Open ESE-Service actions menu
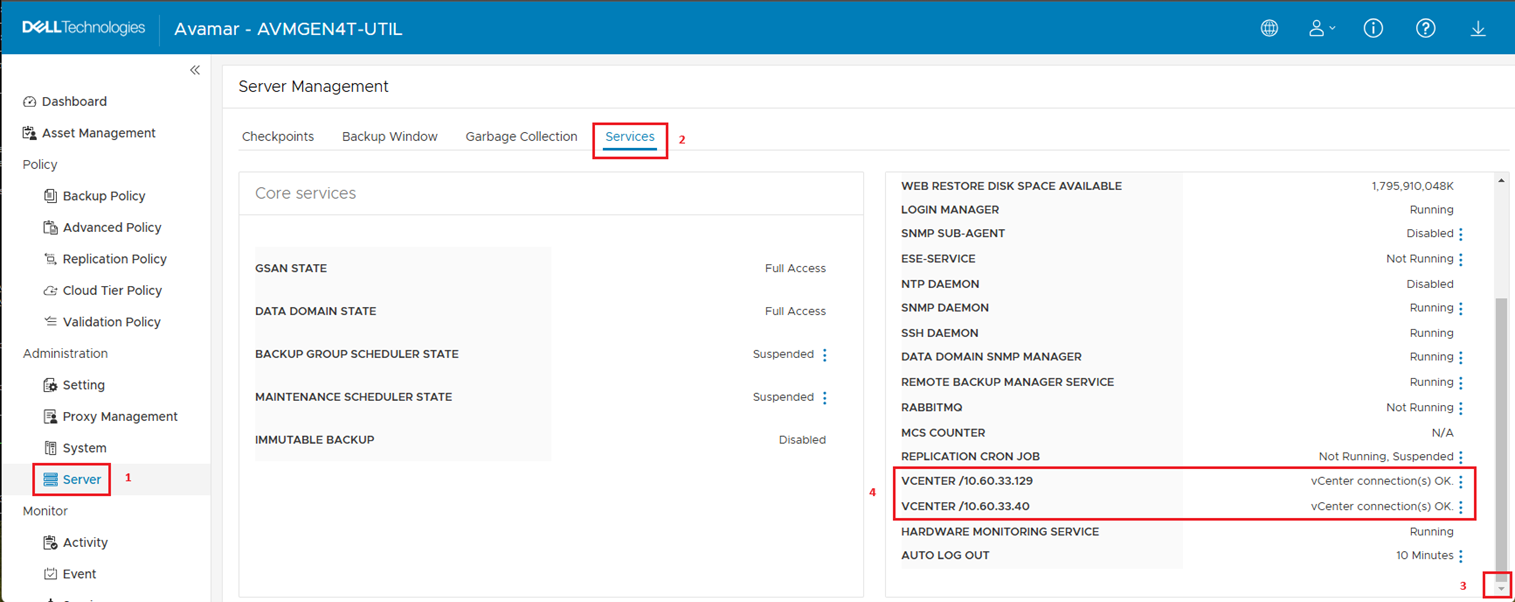This screenshot has width=1515, height=602. coord(1461,260)
